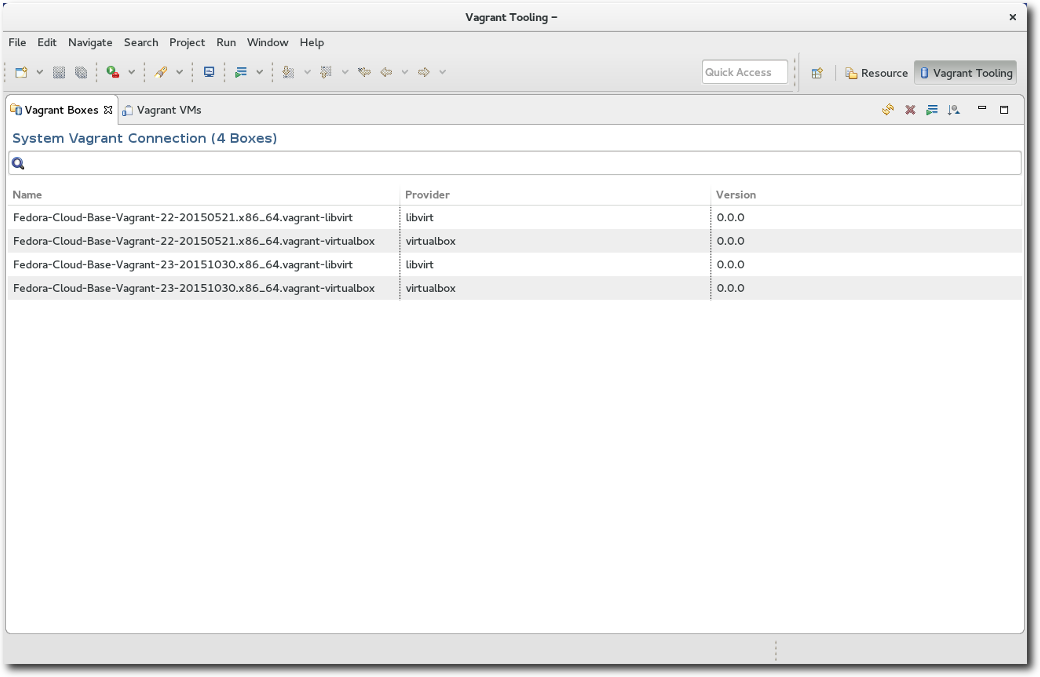1040x677 pixels.
Task: Click the red X remove box icon
Action: [910, 110]
